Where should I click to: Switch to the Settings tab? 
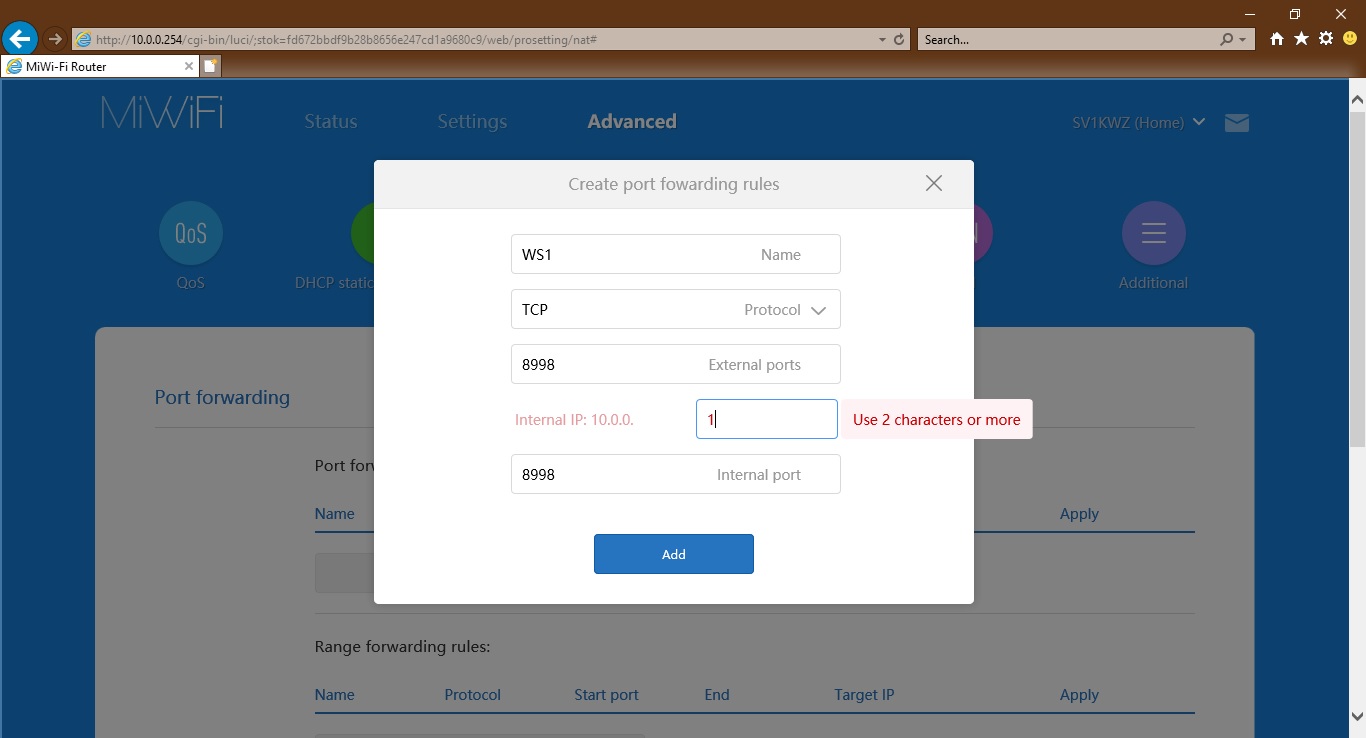(472, 122)
